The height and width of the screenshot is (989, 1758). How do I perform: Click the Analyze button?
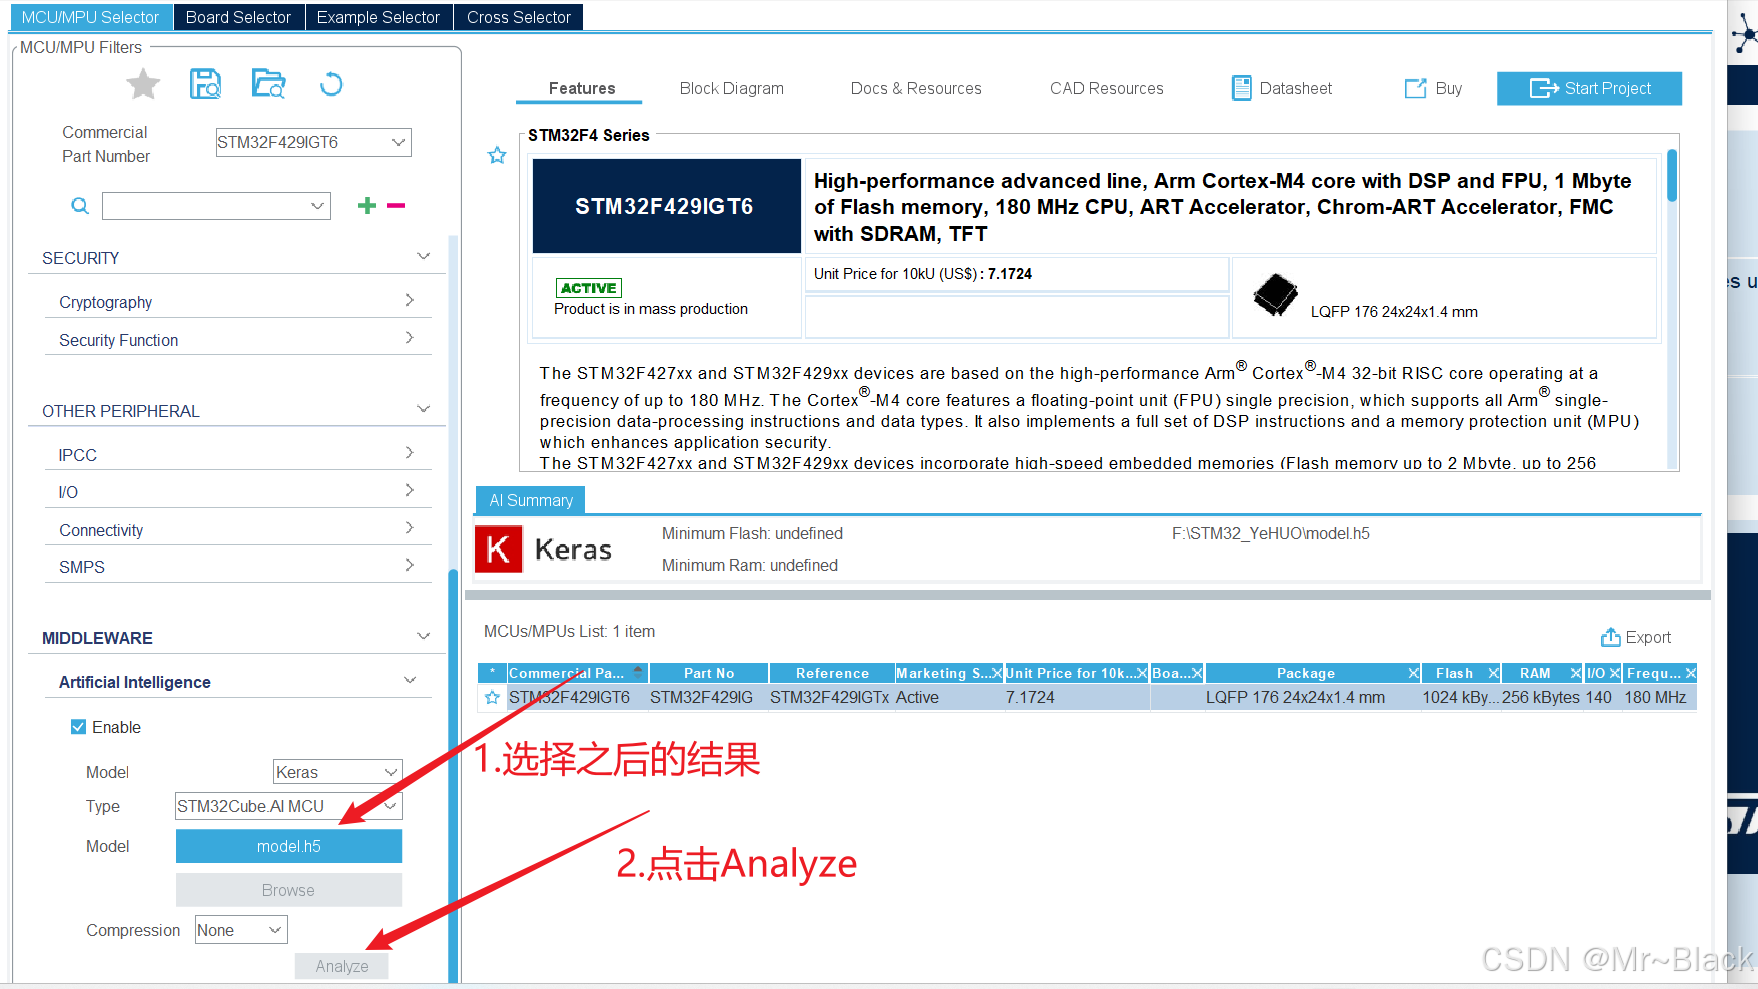[342, 966]
